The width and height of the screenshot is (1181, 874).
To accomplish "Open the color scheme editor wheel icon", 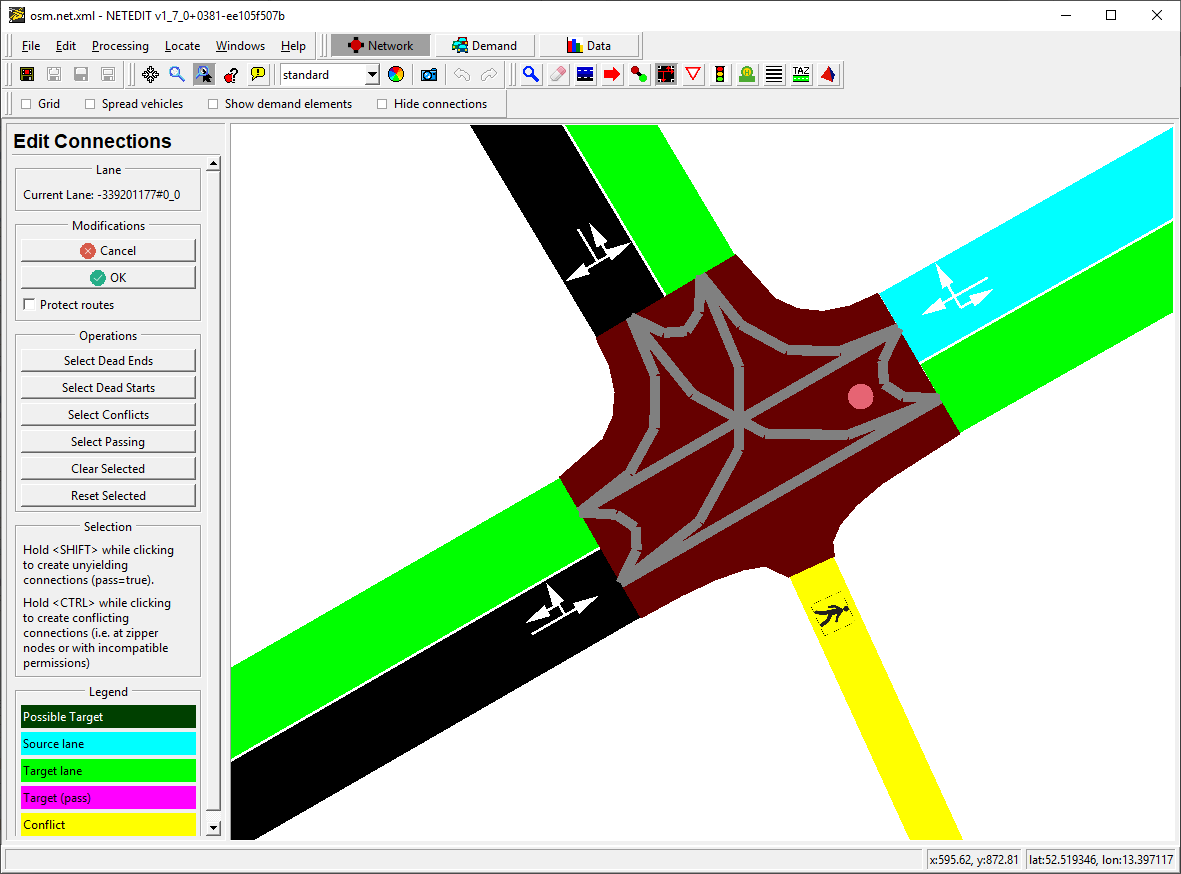I will [x=396, y=75].
